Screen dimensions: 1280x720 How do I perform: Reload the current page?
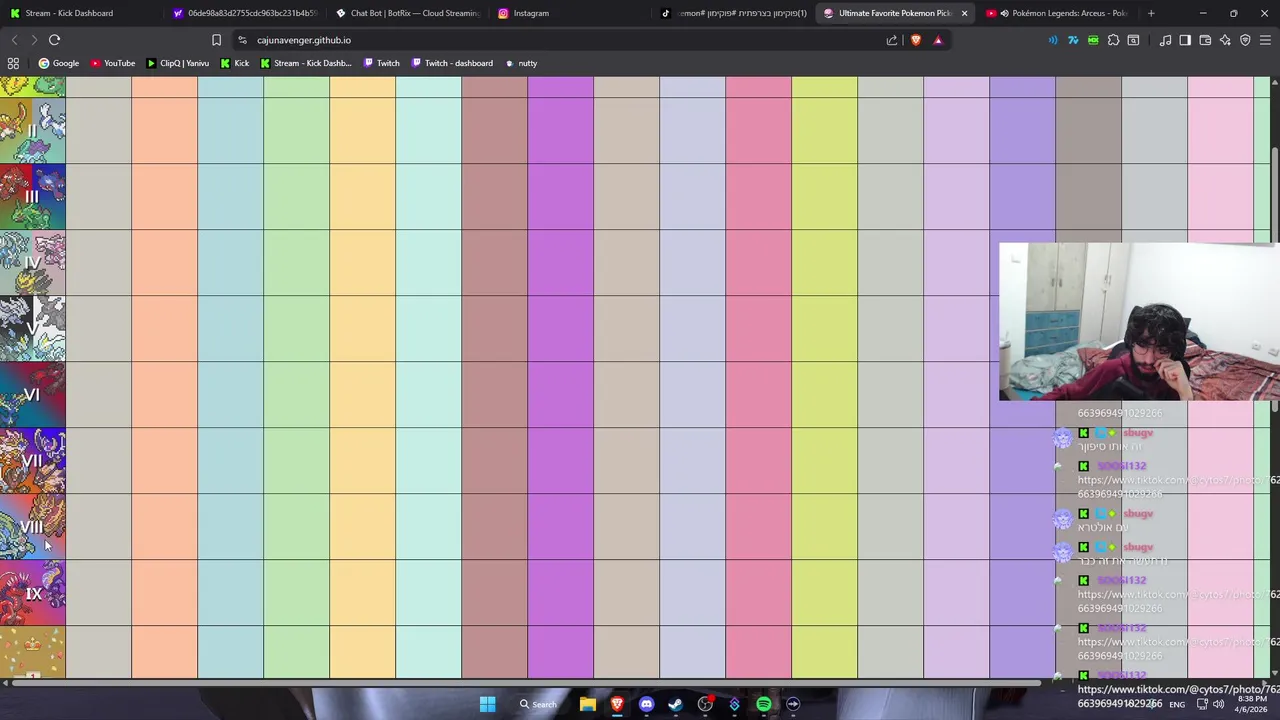point(54,40)
